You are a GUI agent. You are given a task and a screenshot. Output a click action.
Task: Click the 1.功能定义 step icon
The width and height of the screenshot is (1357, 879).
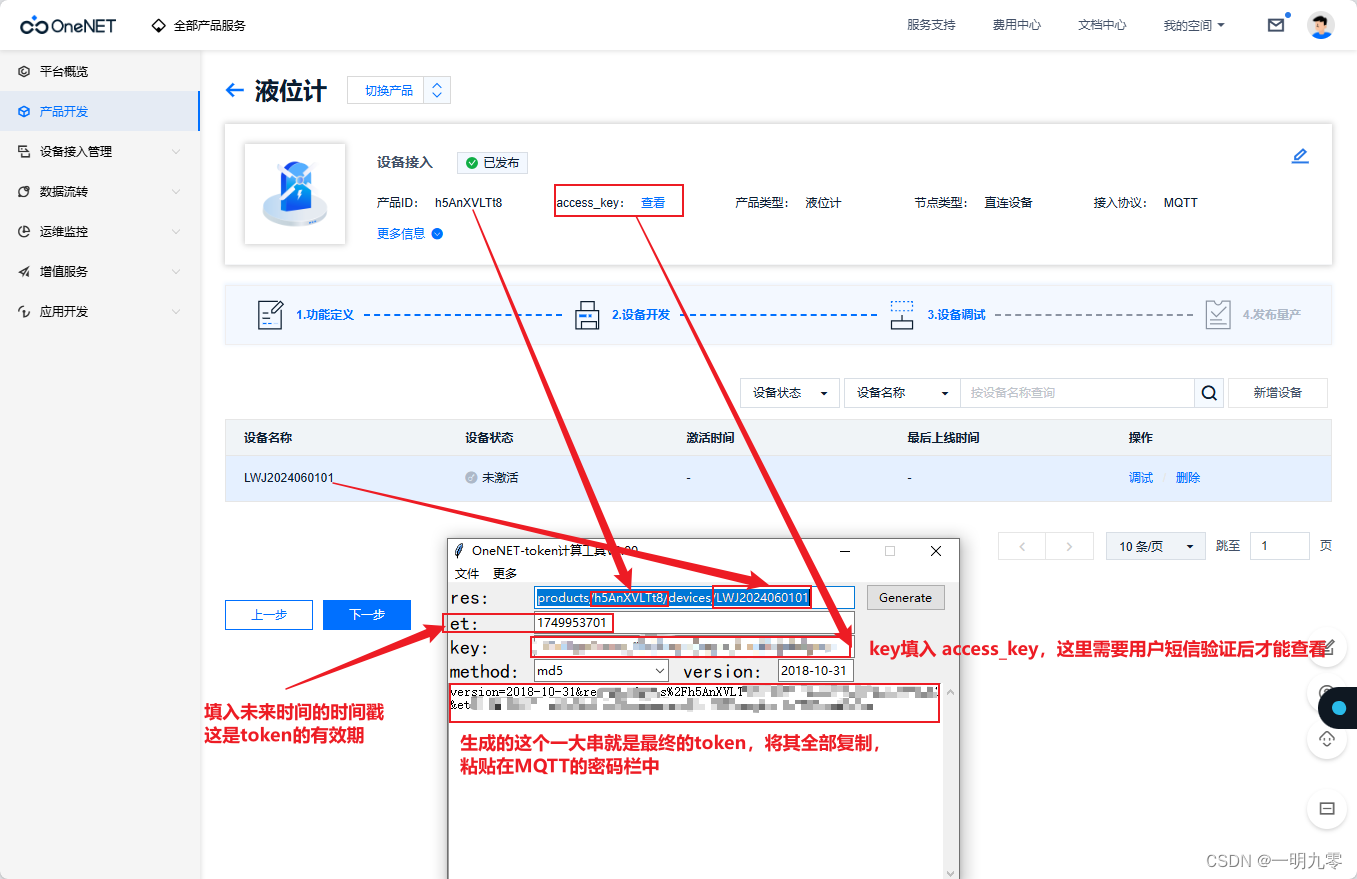tap(270, 314)
